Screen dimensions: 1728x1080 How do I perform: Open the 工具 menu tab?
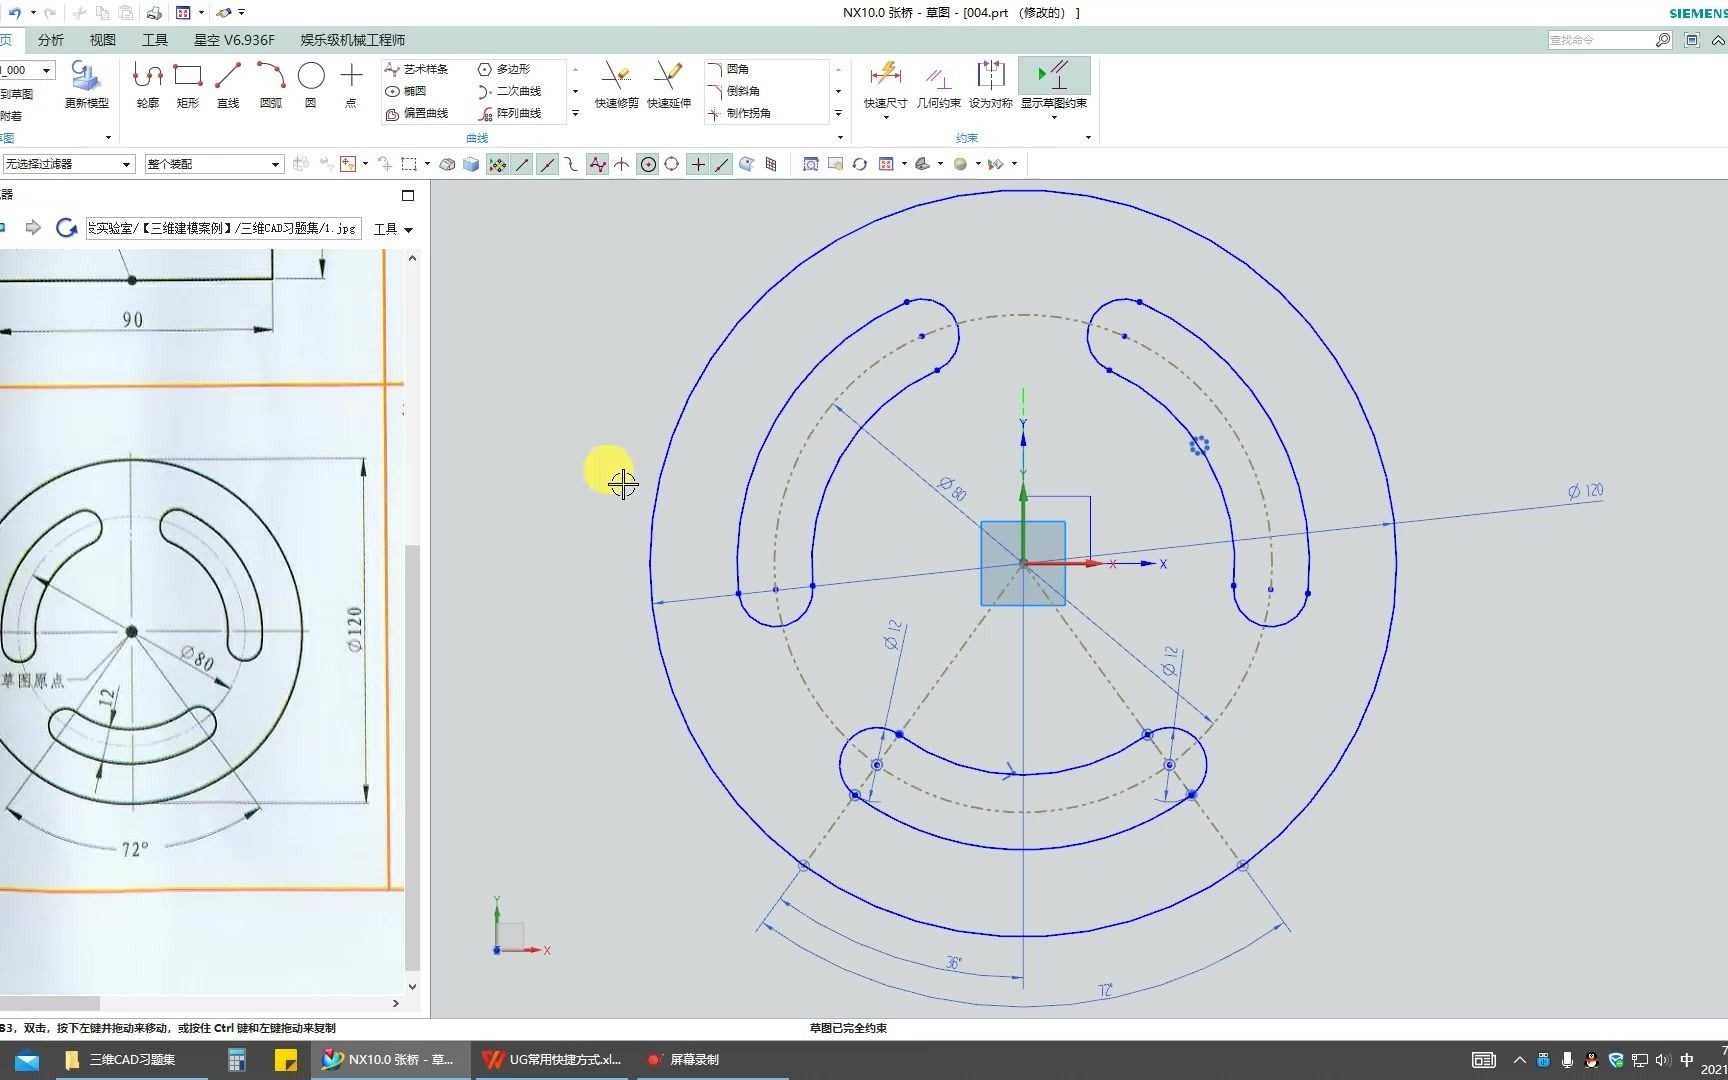point(155,40)
